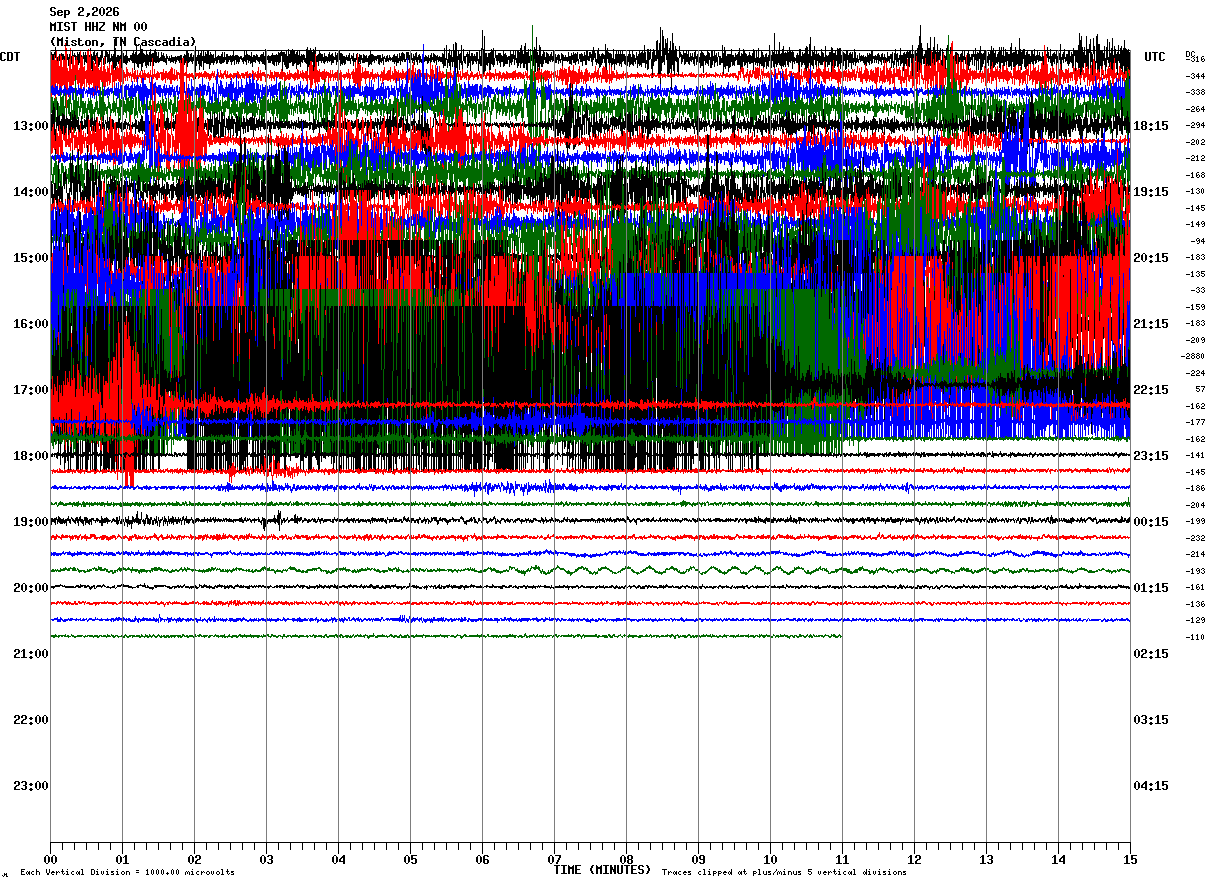
Task: Click the 21:00 CDT hour label
Action: 31,654
